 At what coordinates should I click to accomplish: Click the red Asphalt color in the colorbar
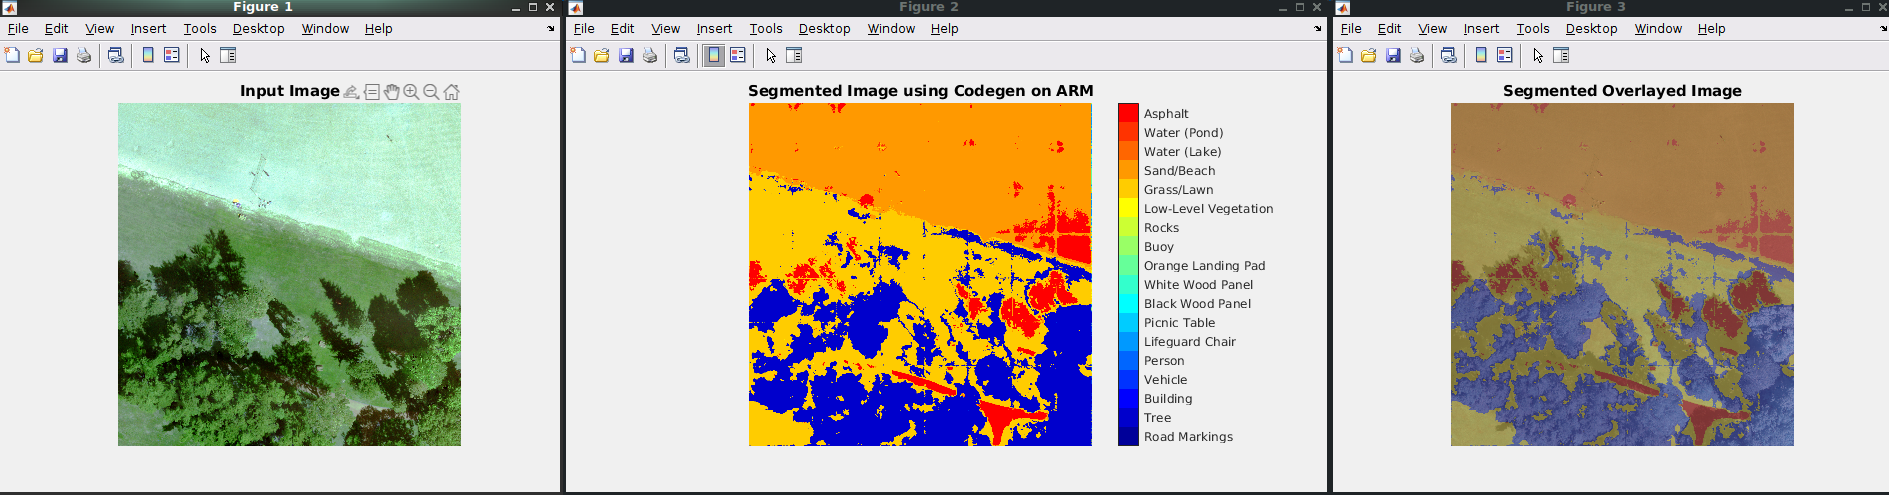(1128, 113)
